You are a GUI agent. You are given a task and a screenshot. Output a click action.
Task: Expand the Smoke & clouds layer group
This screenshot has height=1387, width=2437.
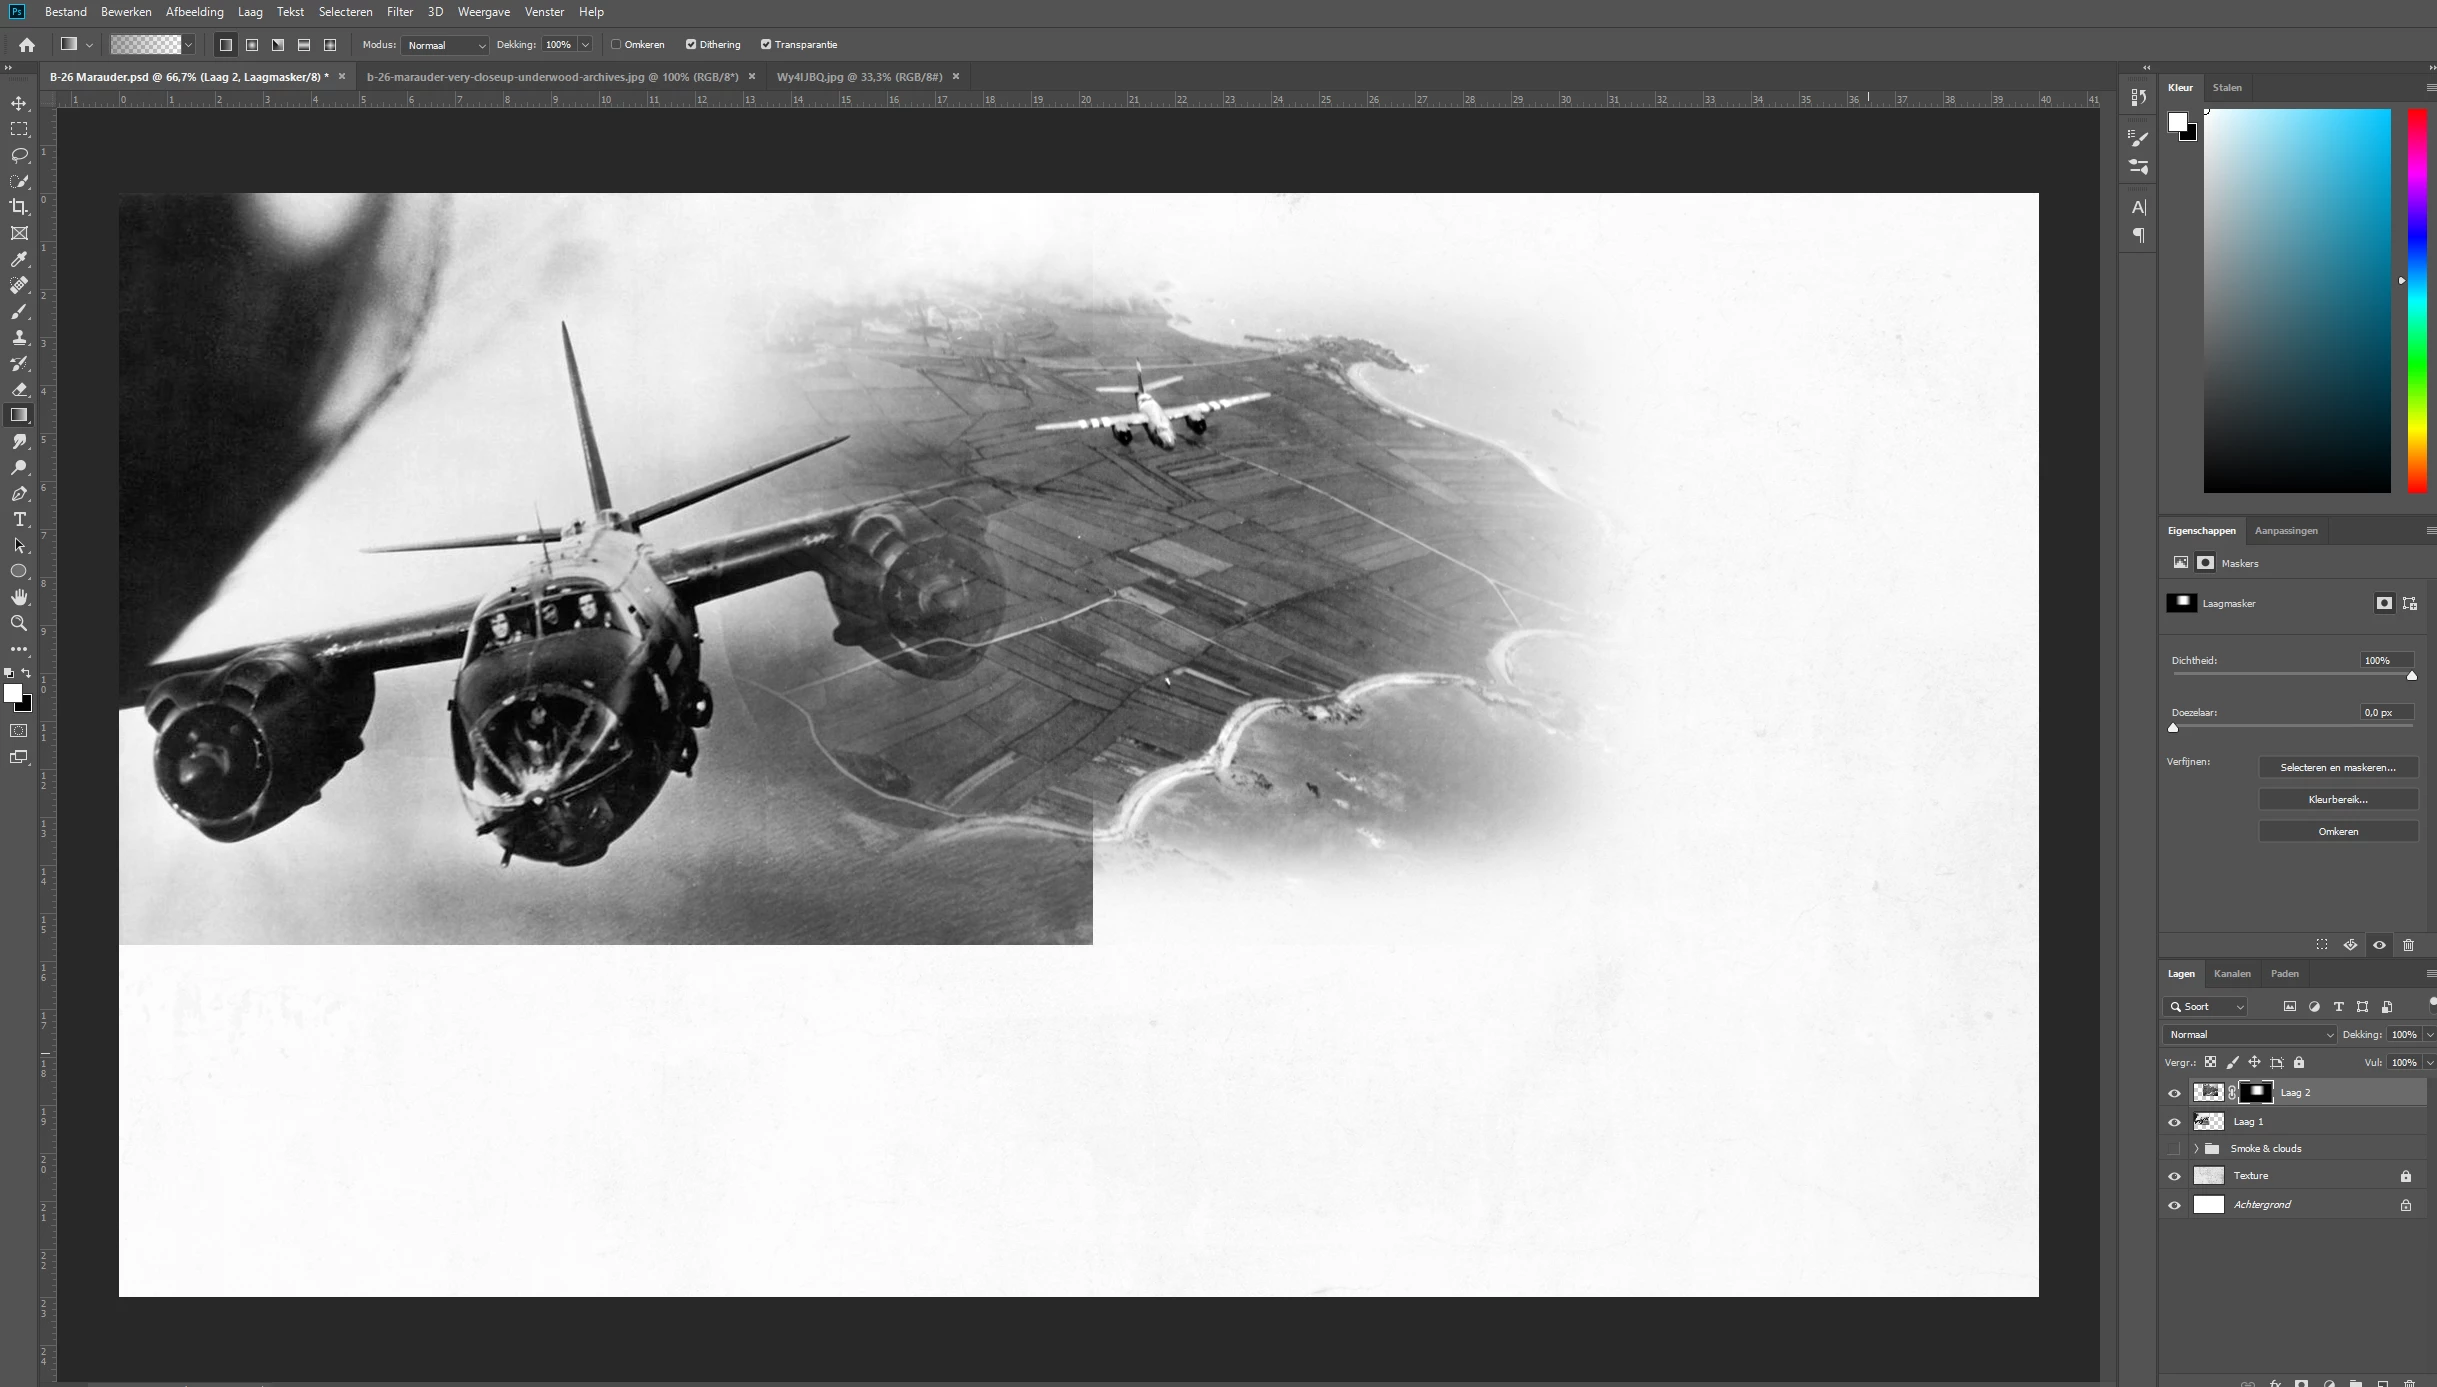2196,1149
